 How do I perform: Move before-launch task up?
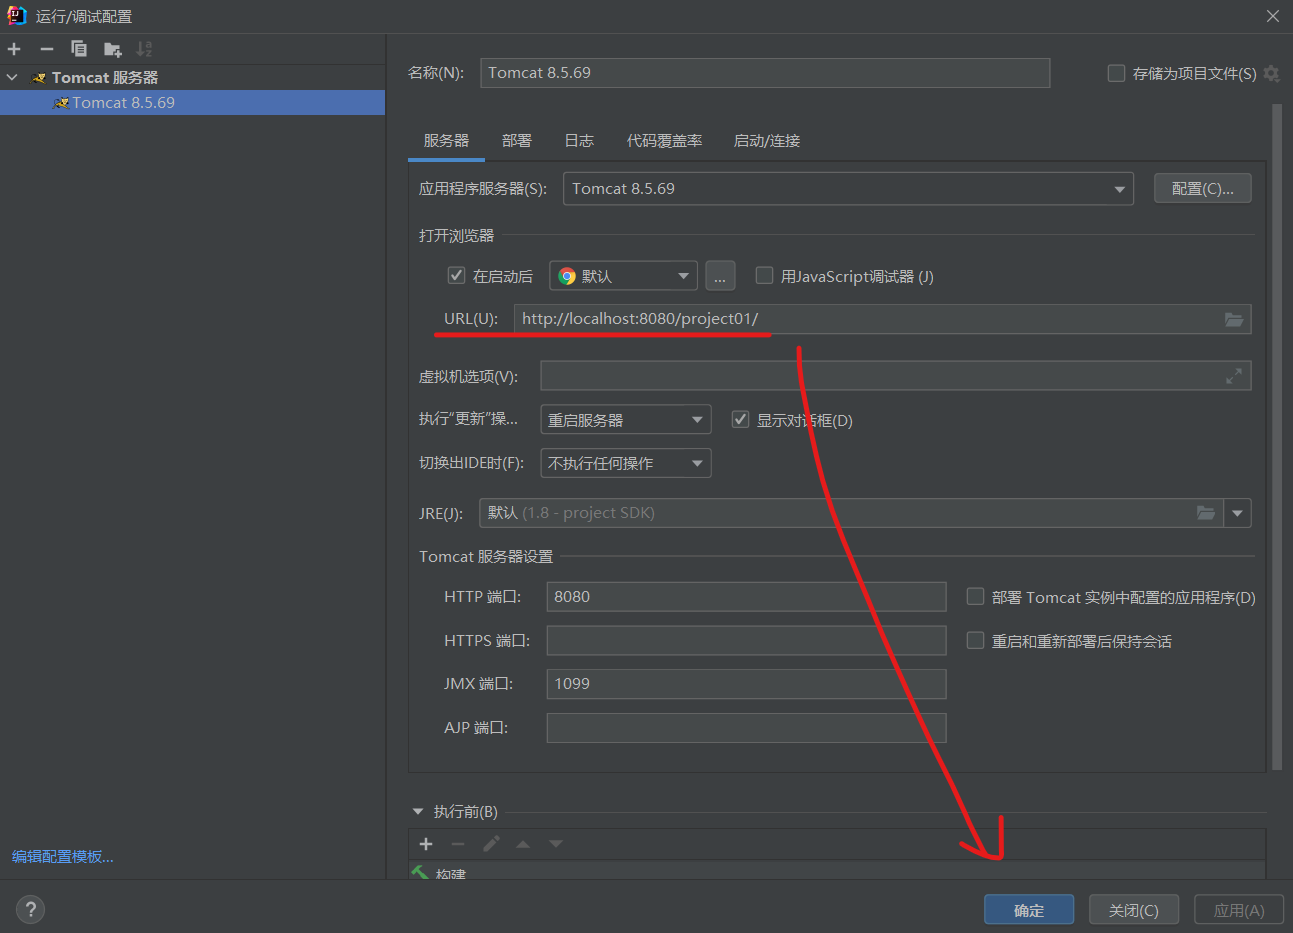coord(523,844)
